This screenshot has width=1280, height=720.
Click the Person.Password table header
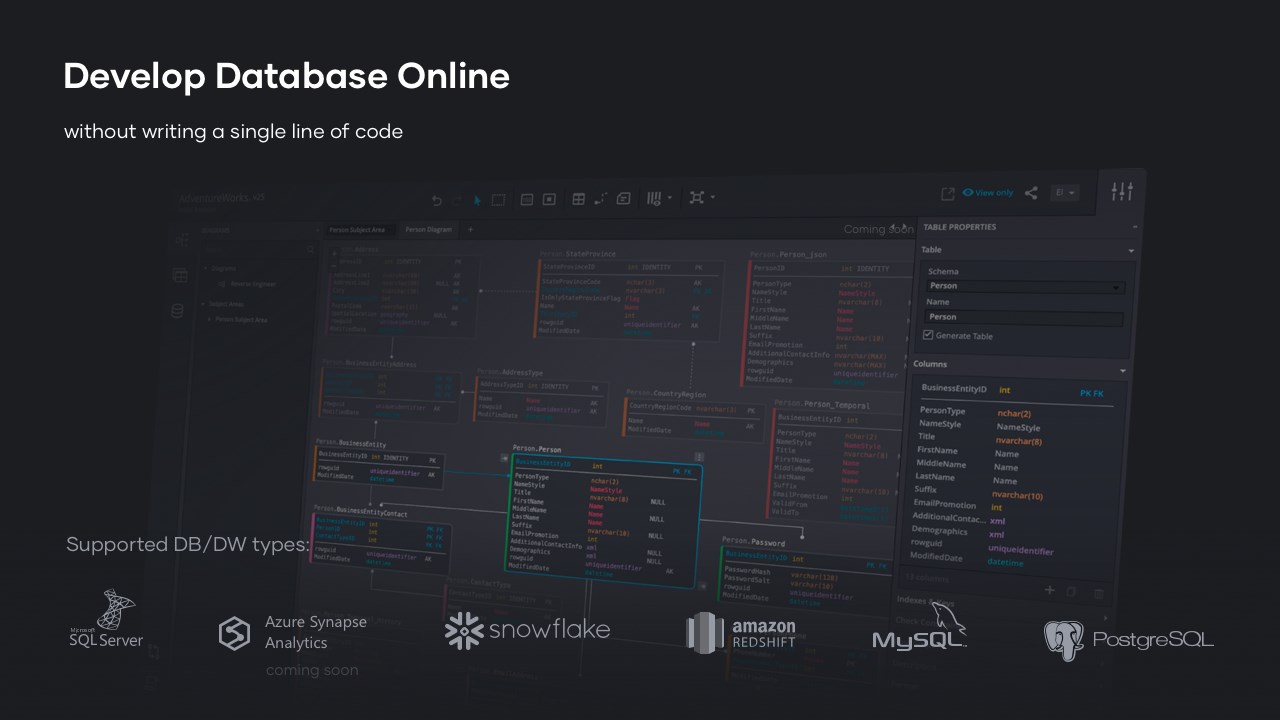click(753, 542)
